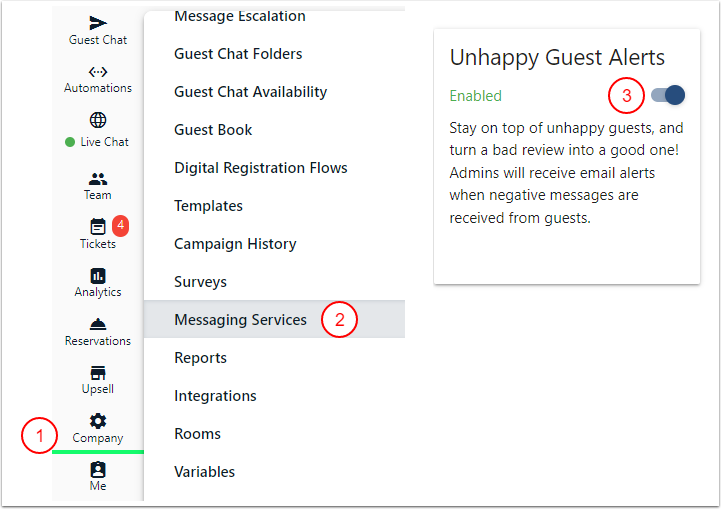Select Messaging Services menu item

click(240, 320)
